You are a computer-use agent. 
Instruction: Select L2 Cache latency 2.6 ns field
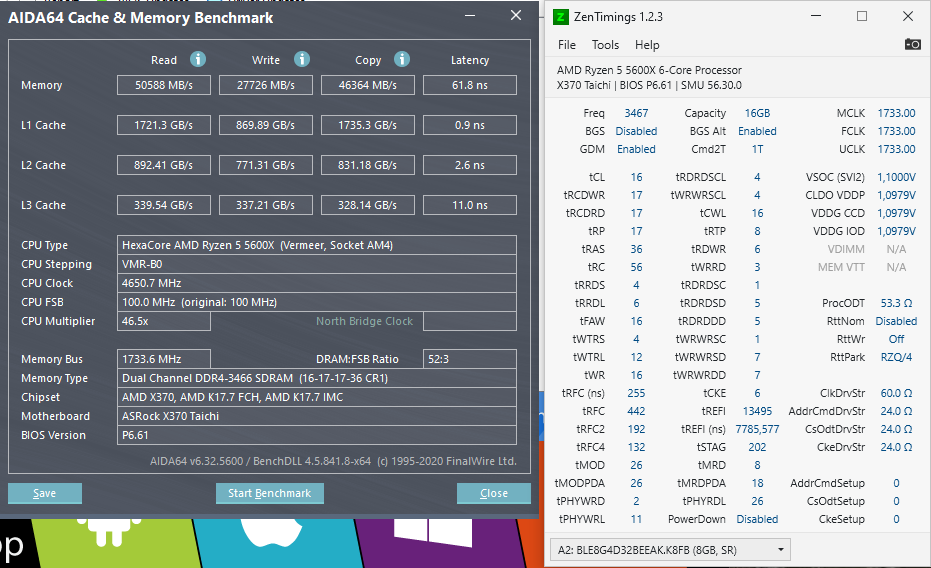(x=470, y=165)
